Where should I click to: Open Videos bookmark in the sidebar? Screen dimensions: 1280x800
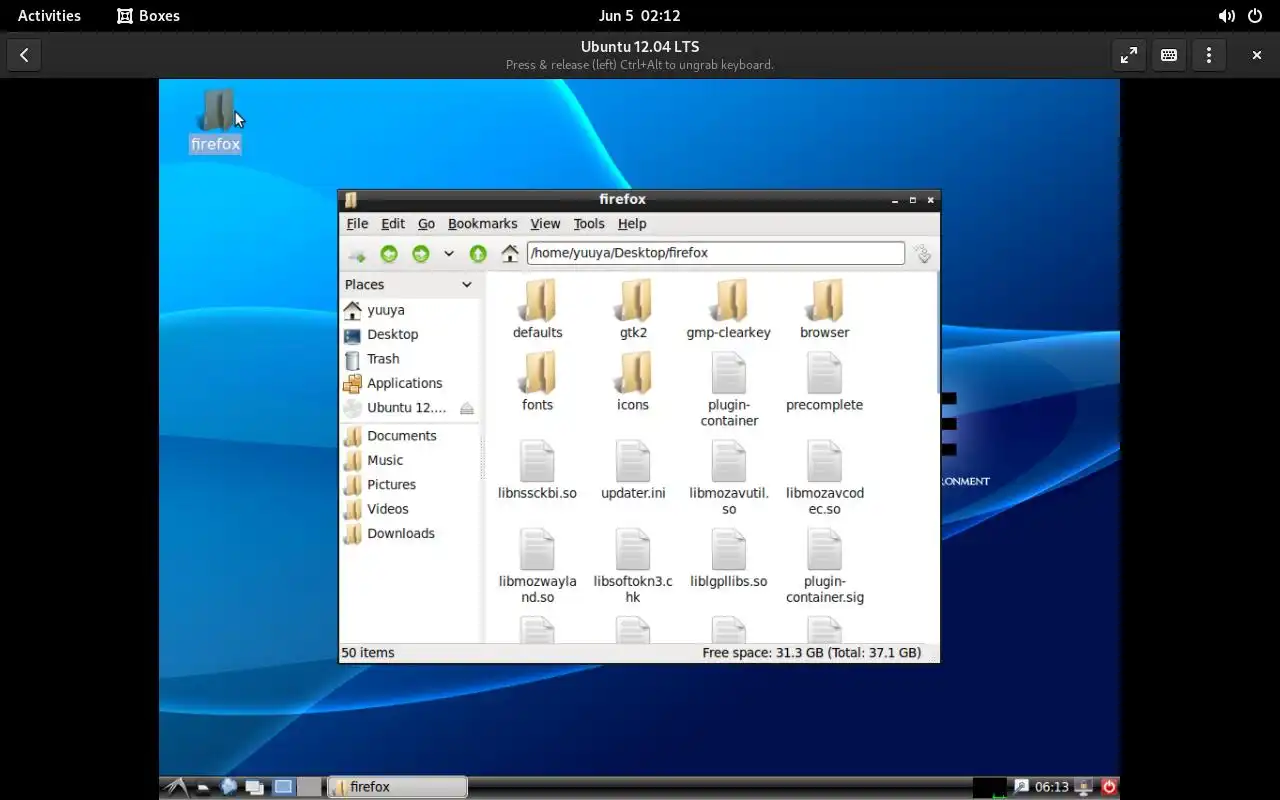[x=410, y=509]
